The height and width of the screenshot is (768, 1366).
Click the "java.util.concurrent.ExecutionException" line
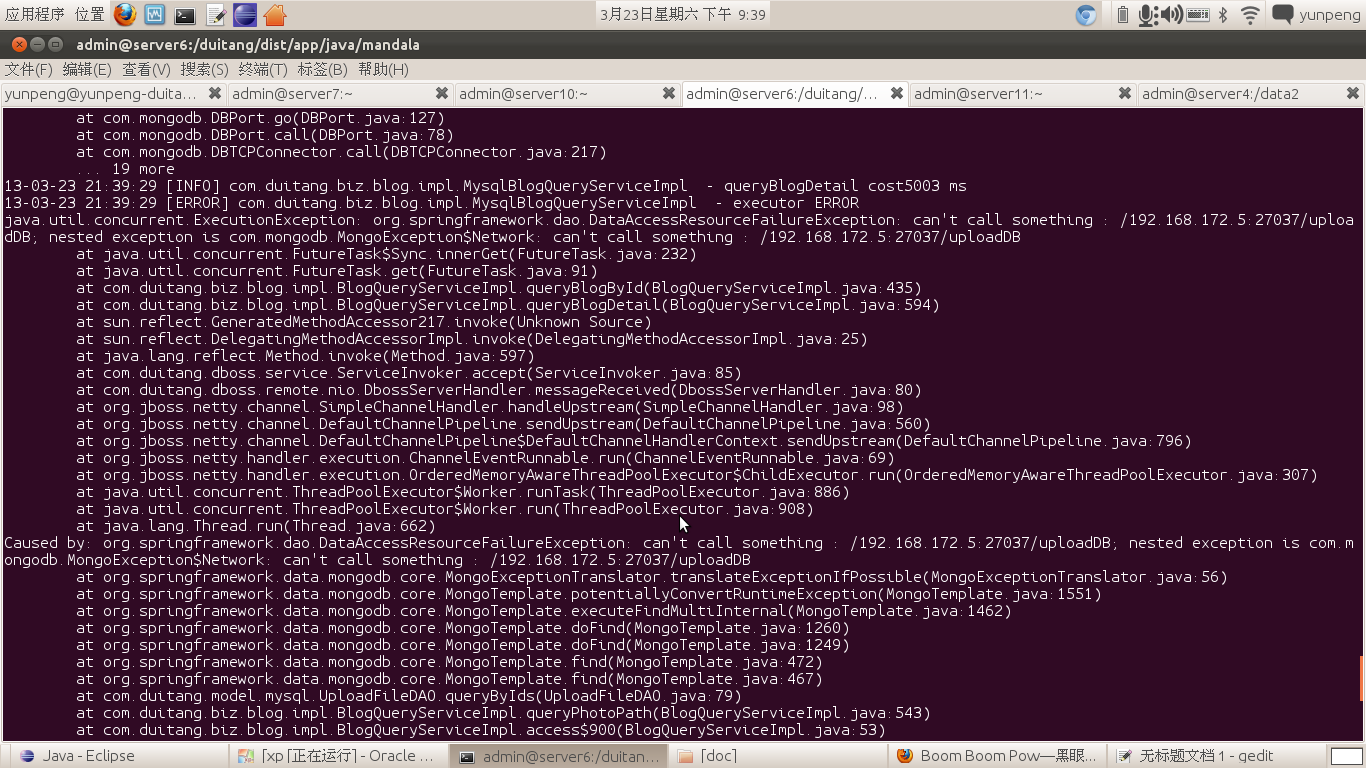click(679, 229)
